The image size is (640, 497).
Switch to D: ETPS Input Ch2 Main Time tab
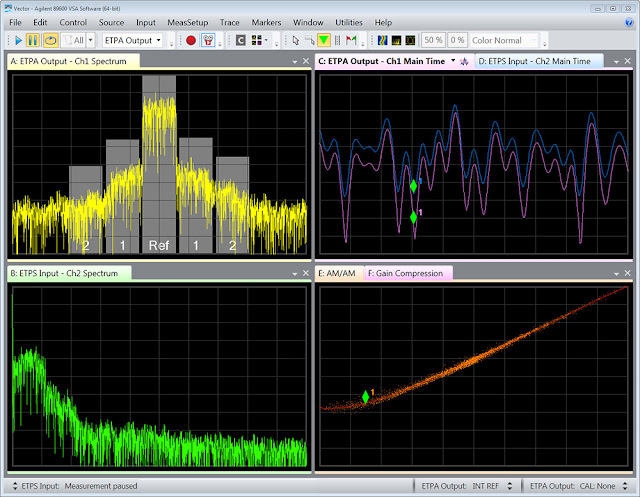pyautogui.click(x=534, y=61)
